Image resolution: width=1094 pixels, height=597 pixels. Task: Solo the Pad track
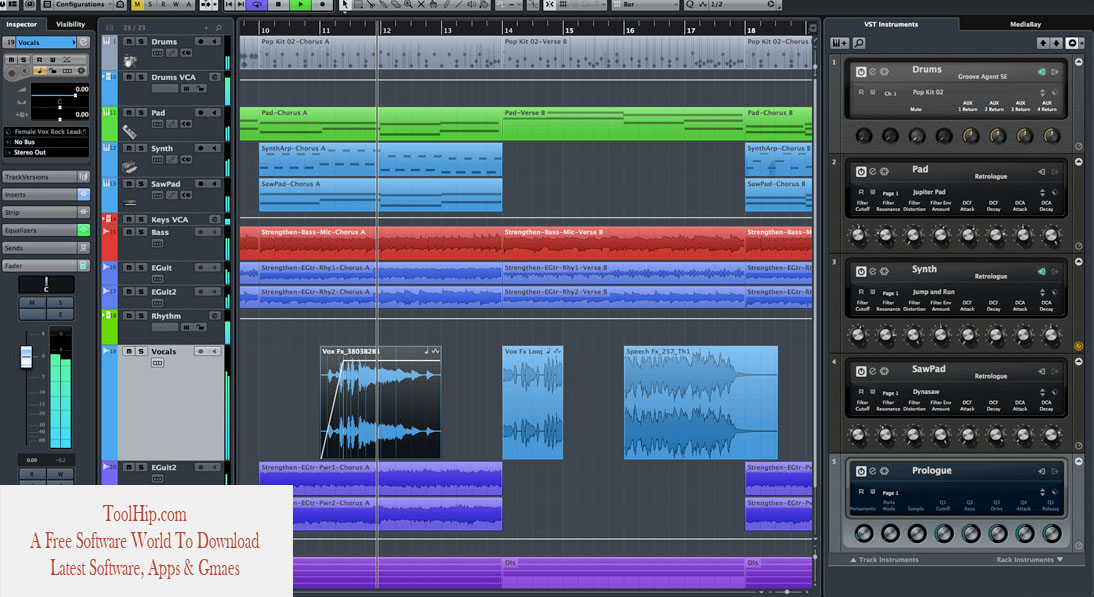(x=141, y=112)
